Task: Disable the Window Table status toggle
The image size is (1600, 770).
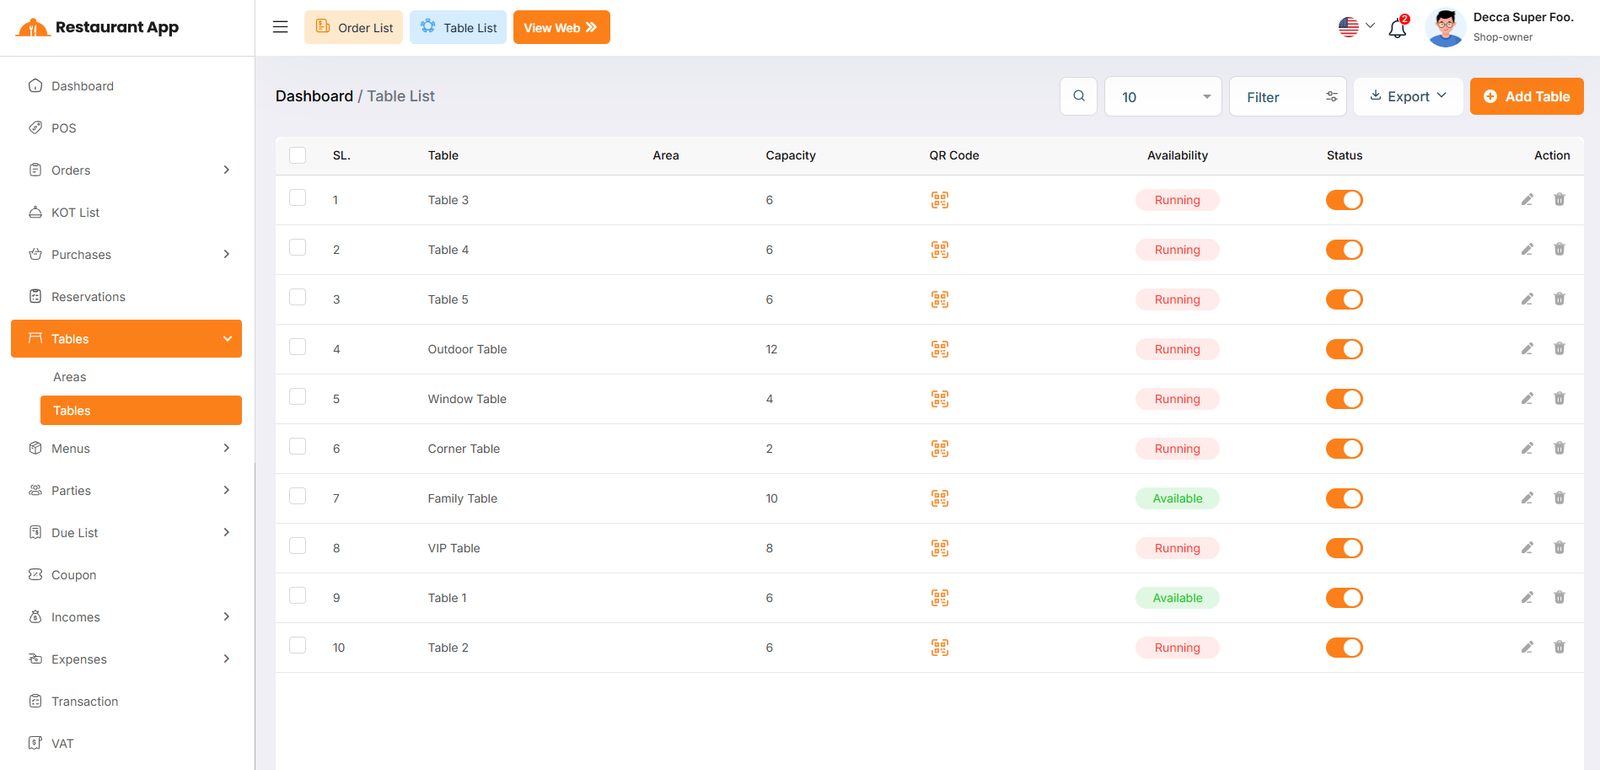Action: coord(1343,399)
